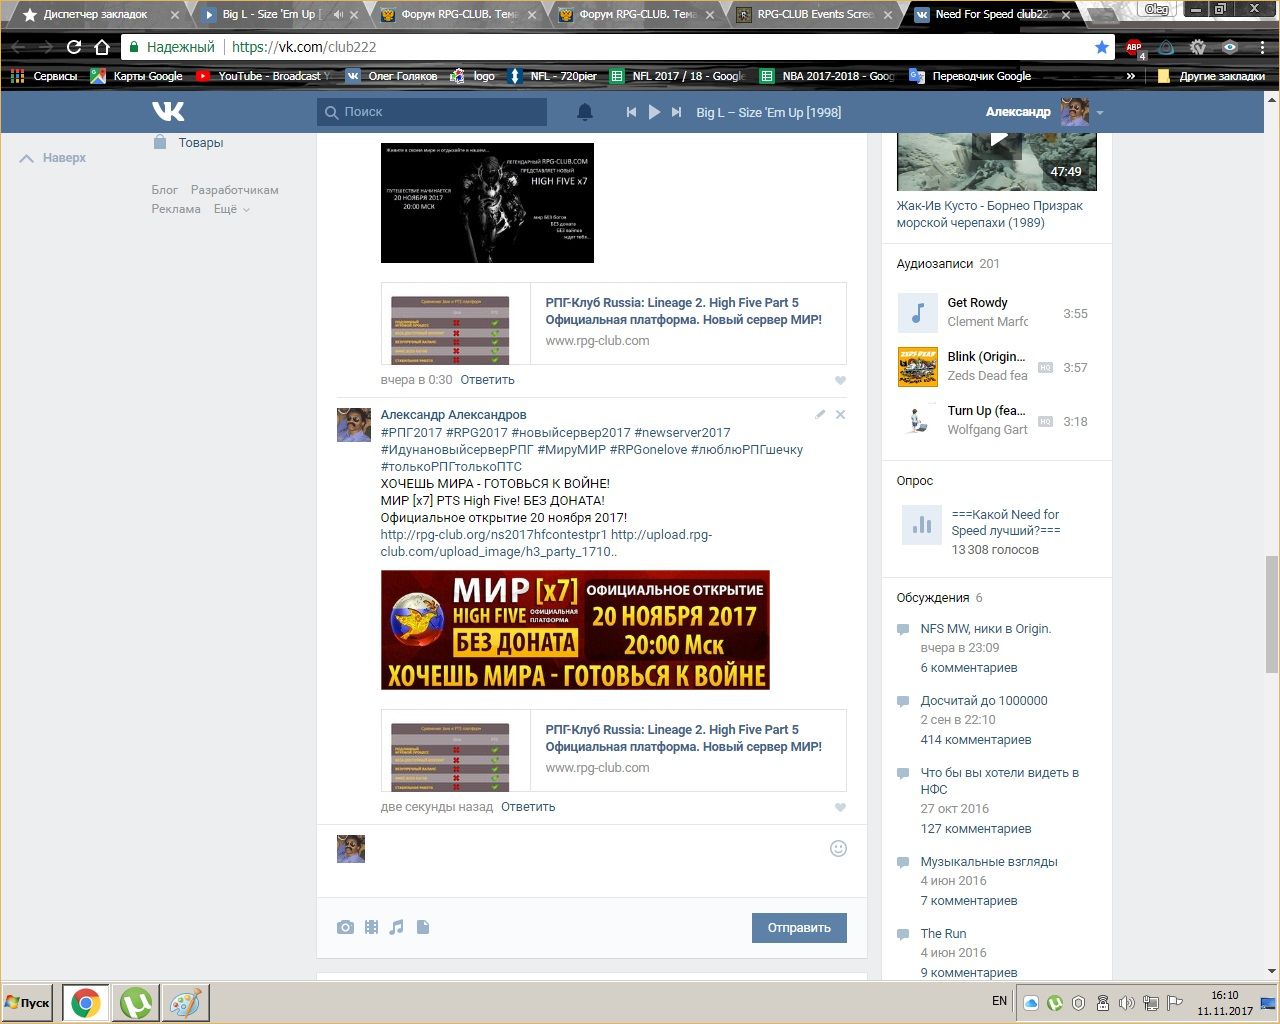Image resolution: width=1280 pixels, height=1024 pixels.
Task: Mute the Big L tab audio
Action: tap(338, 14)
